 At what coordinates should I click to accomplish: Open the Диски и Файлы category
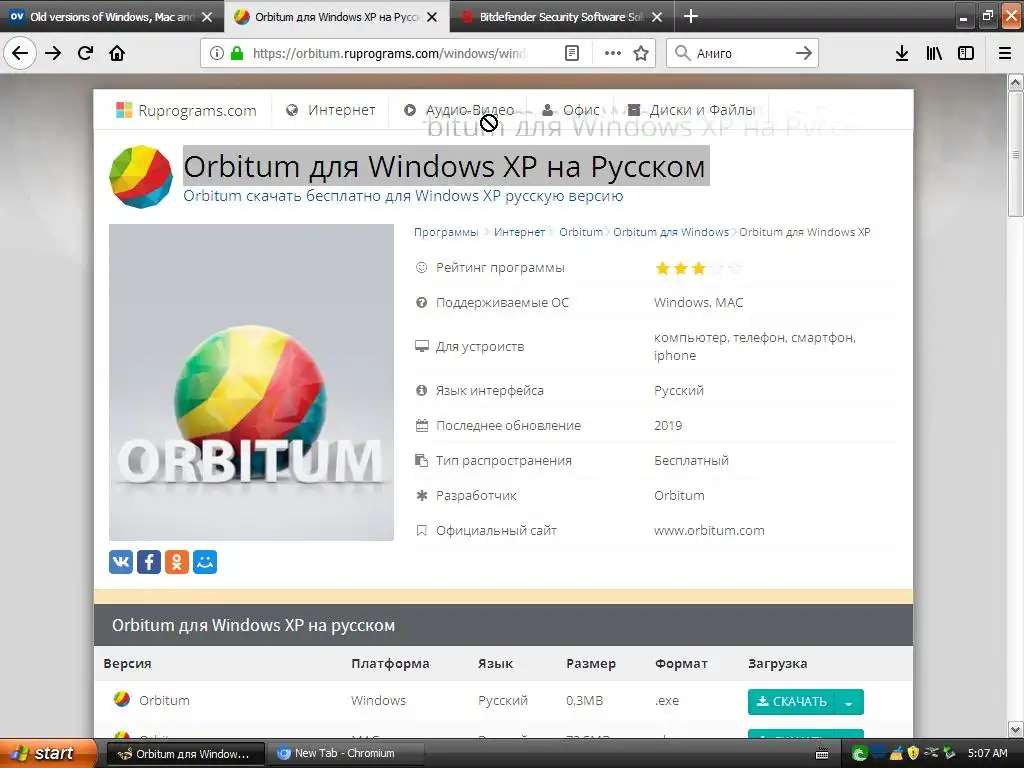[691, 110]
